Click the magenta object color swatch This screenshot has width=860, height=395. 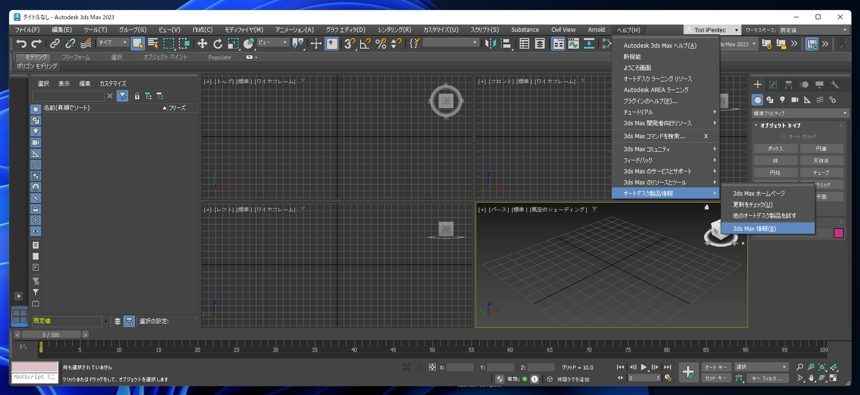click(839, 233)
